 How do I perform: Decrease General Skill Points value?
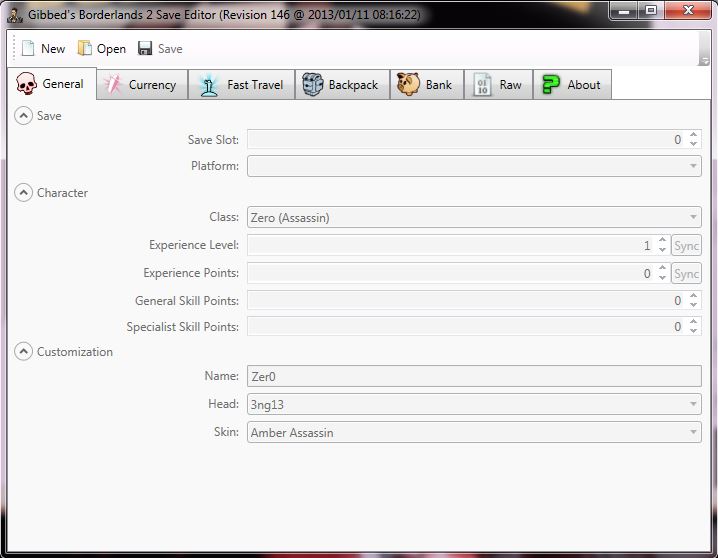[x=693, y=305]
